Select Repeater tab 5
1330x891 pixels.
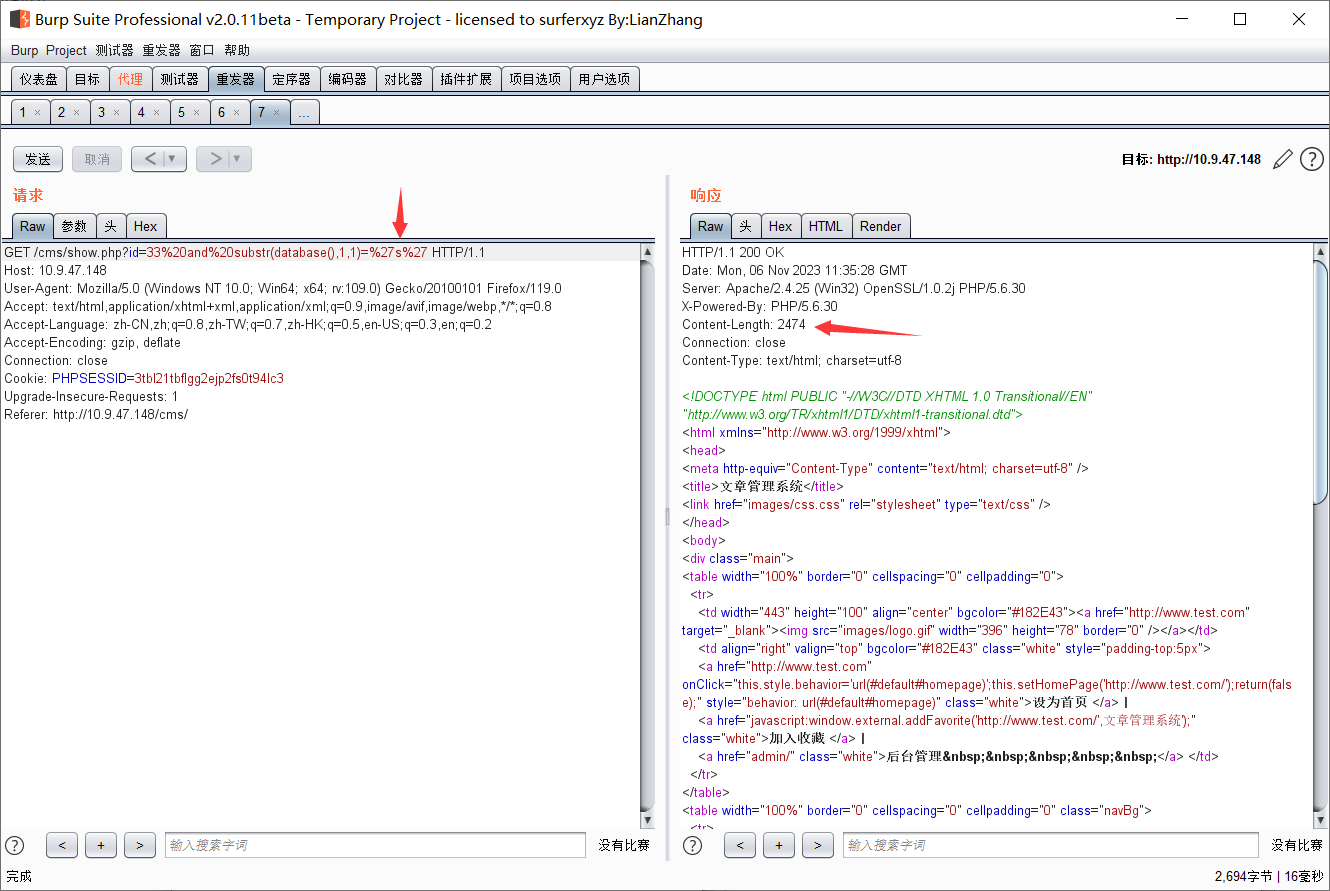[181, 112]
